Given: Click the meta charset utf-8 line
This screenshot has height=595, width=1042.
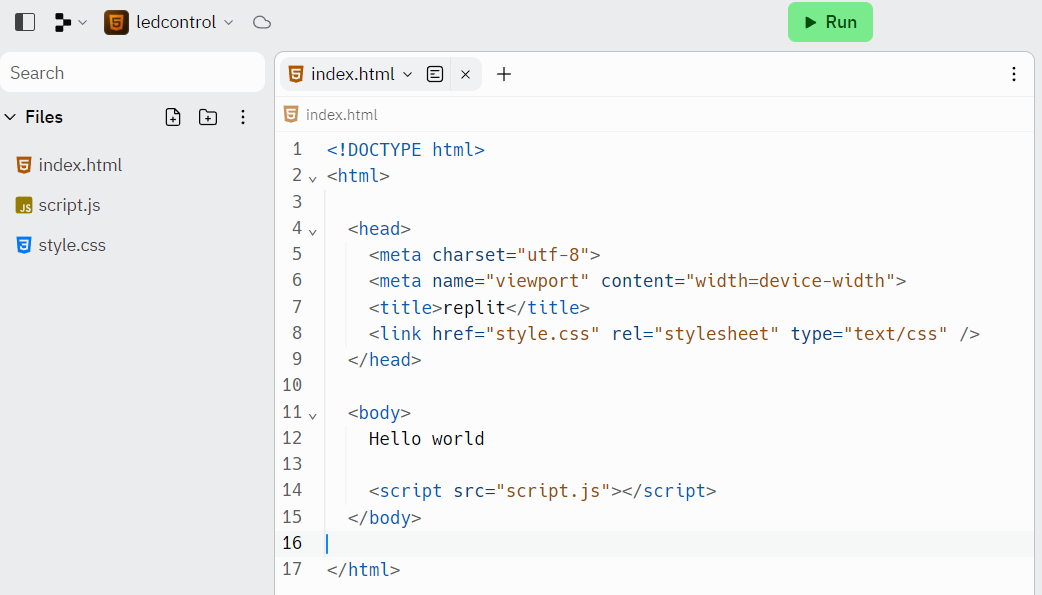Looking at the screenshot, I should 484,255.
